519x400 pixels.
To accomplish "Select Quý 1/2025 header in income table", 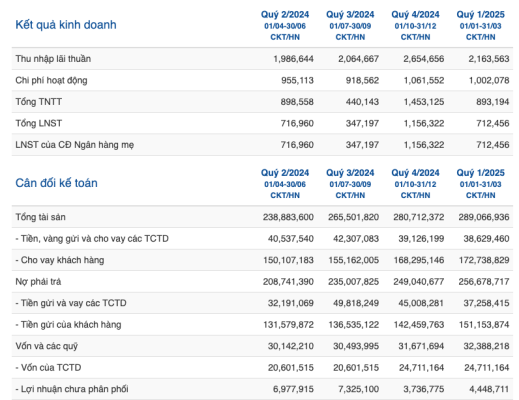I will 480,15.
